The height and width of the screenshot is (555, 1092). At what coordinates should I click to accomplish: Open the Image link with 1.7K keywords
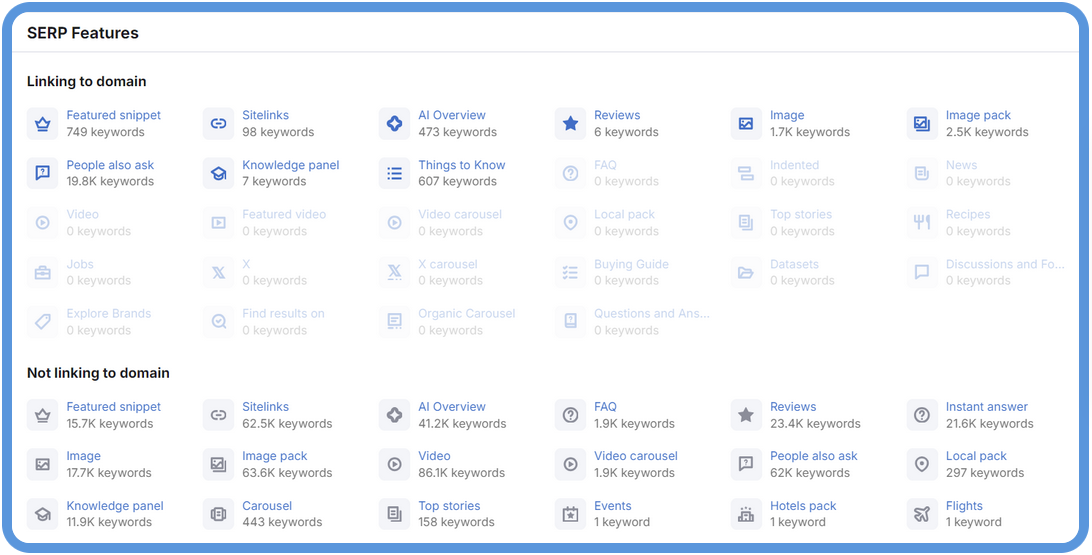(787, 116)
